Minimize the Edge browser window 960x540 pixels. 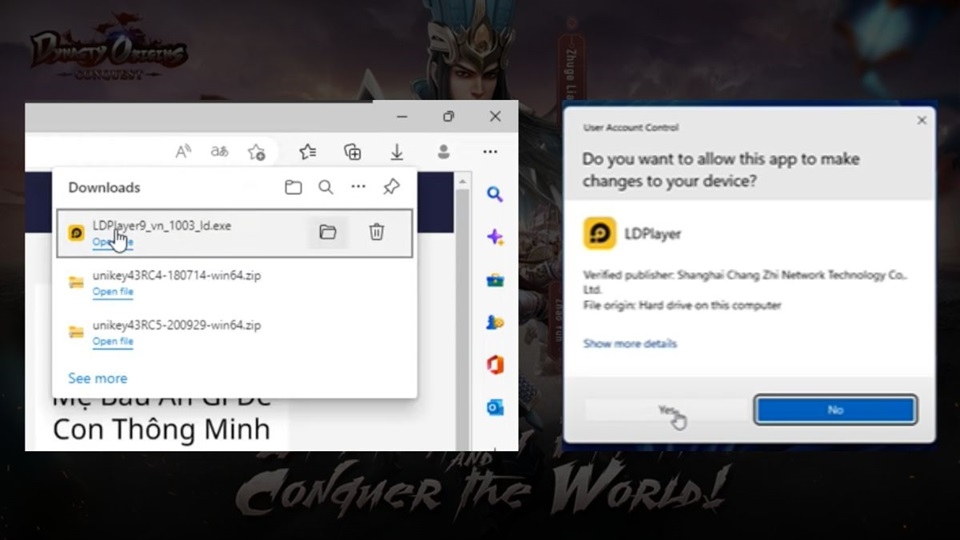[x=402, y=116]
